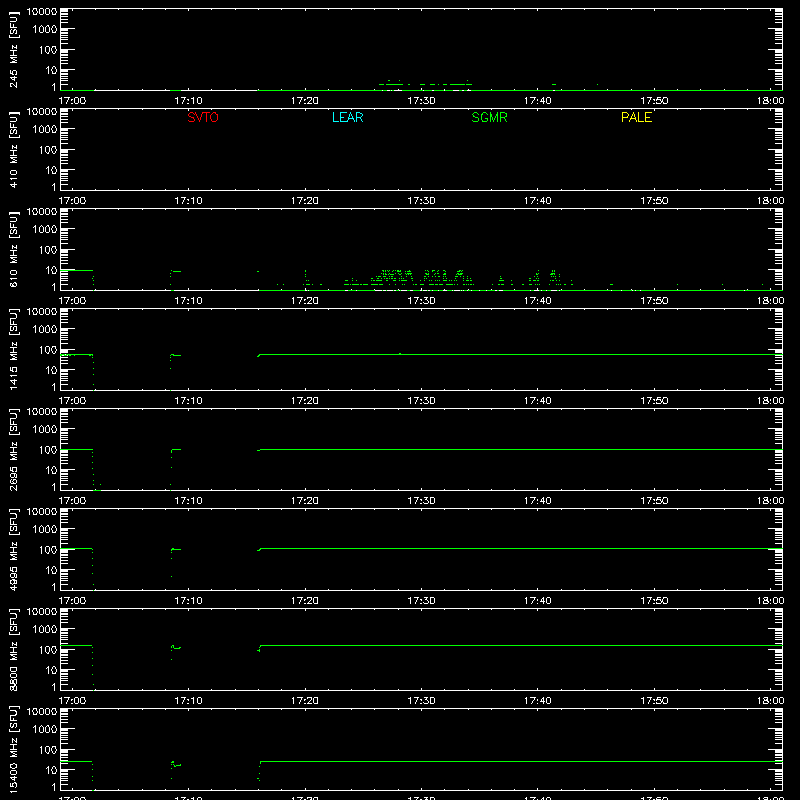Click 17:10 time label under 410 MHz plot
800x800 pixels.
[x=189, y=201]
